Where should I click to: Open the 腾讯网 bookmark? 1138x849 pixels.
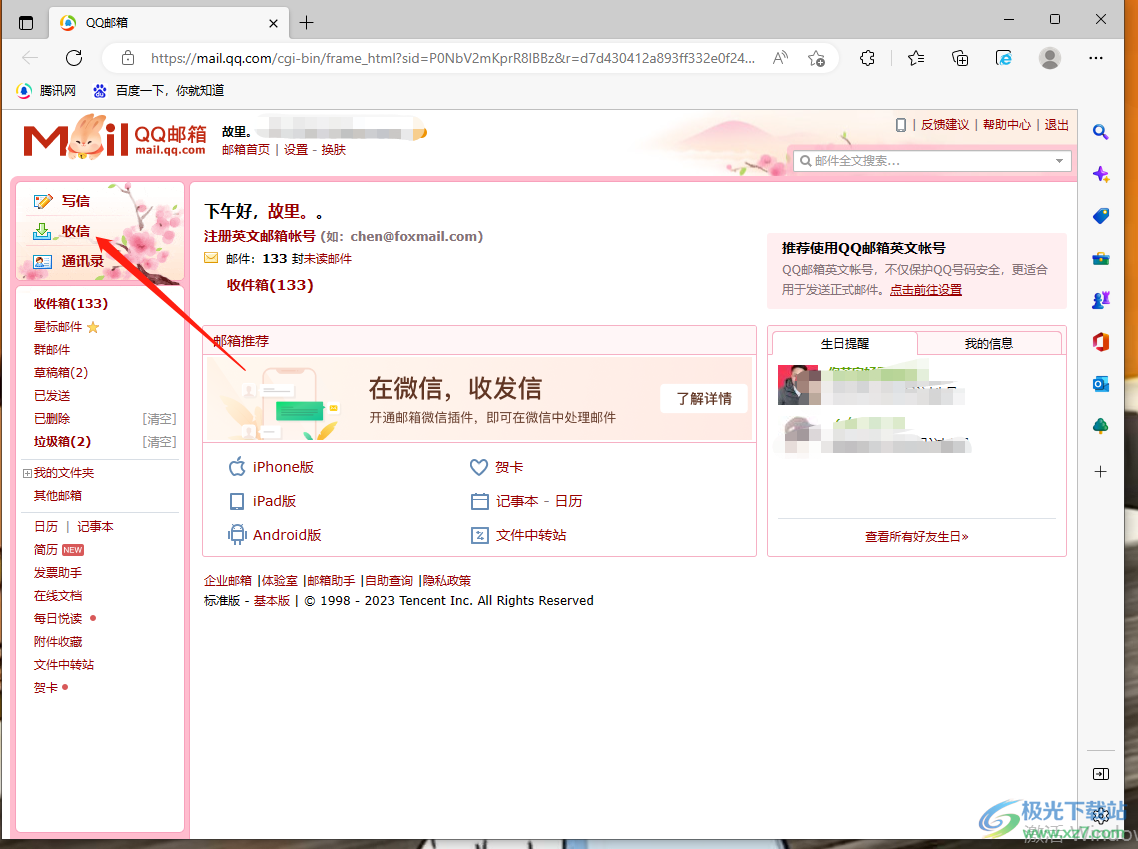point(46,91)
